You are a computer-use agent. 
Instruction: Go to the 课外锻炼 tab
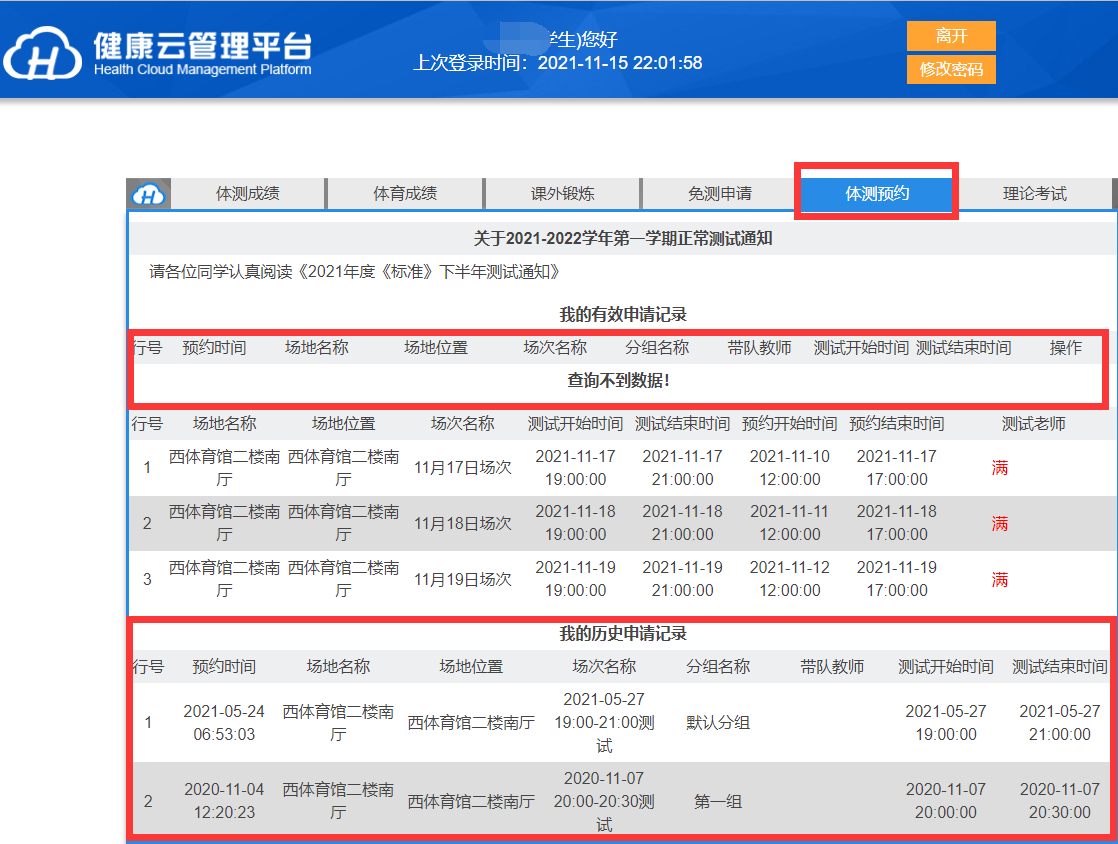(562, 194)
